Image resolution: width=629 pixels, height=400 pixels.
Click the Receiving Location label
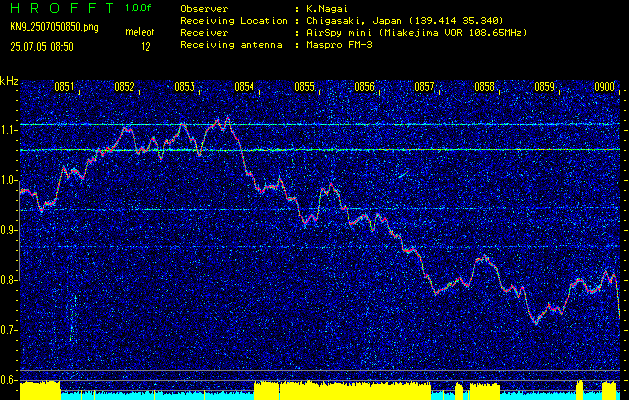point(234,20)
